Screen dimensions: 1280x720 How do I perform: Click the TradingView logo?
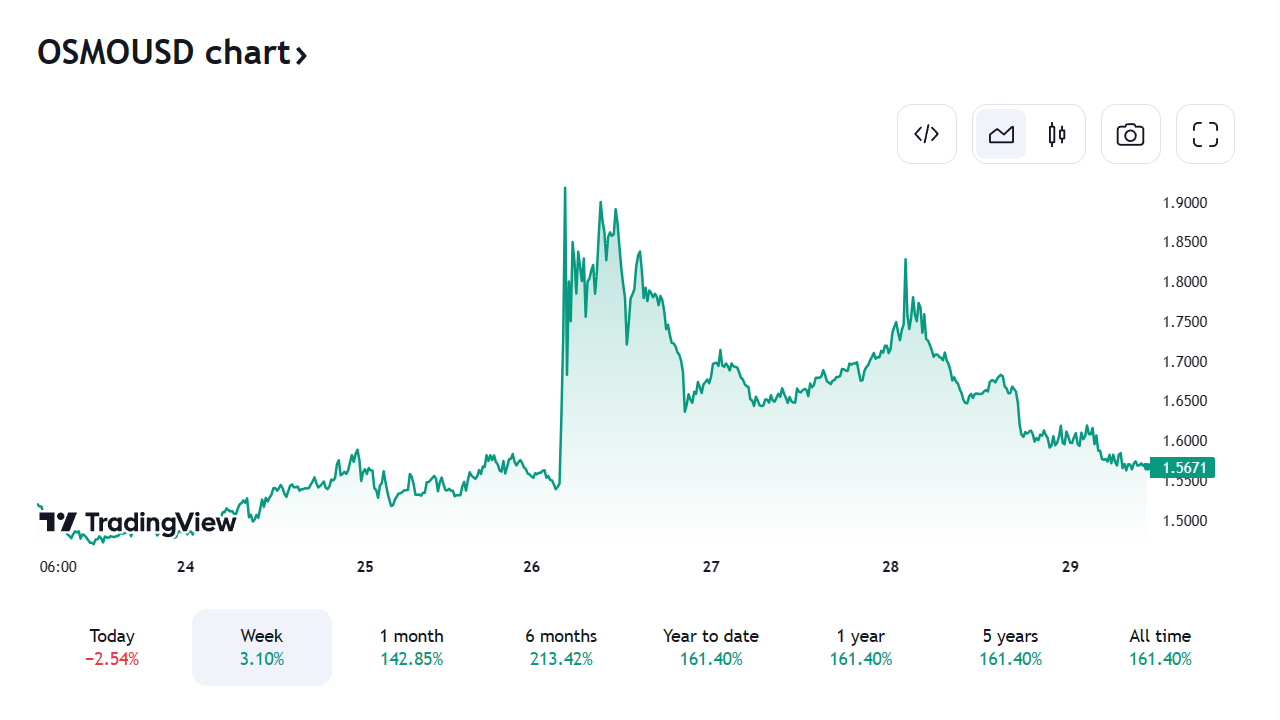(x=138, y=522)
